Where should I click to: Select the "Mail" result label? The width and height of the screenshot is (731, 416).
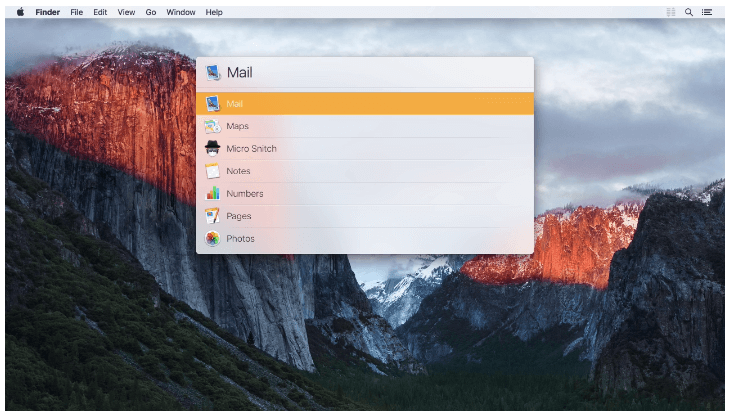234,104
